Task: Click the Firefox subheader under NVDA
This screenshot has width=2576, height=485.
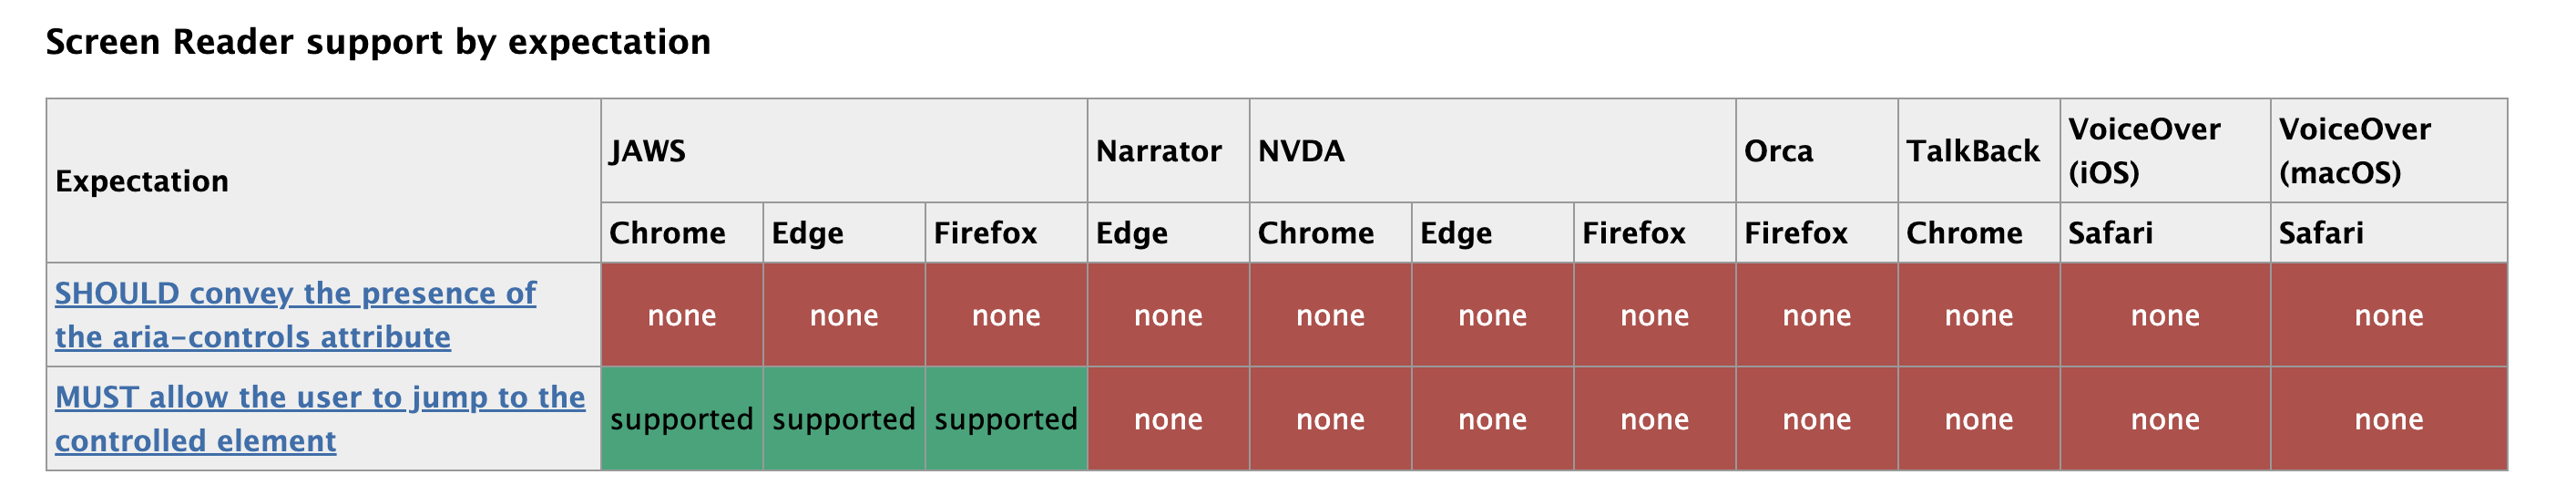Action: pos(1633,233)
